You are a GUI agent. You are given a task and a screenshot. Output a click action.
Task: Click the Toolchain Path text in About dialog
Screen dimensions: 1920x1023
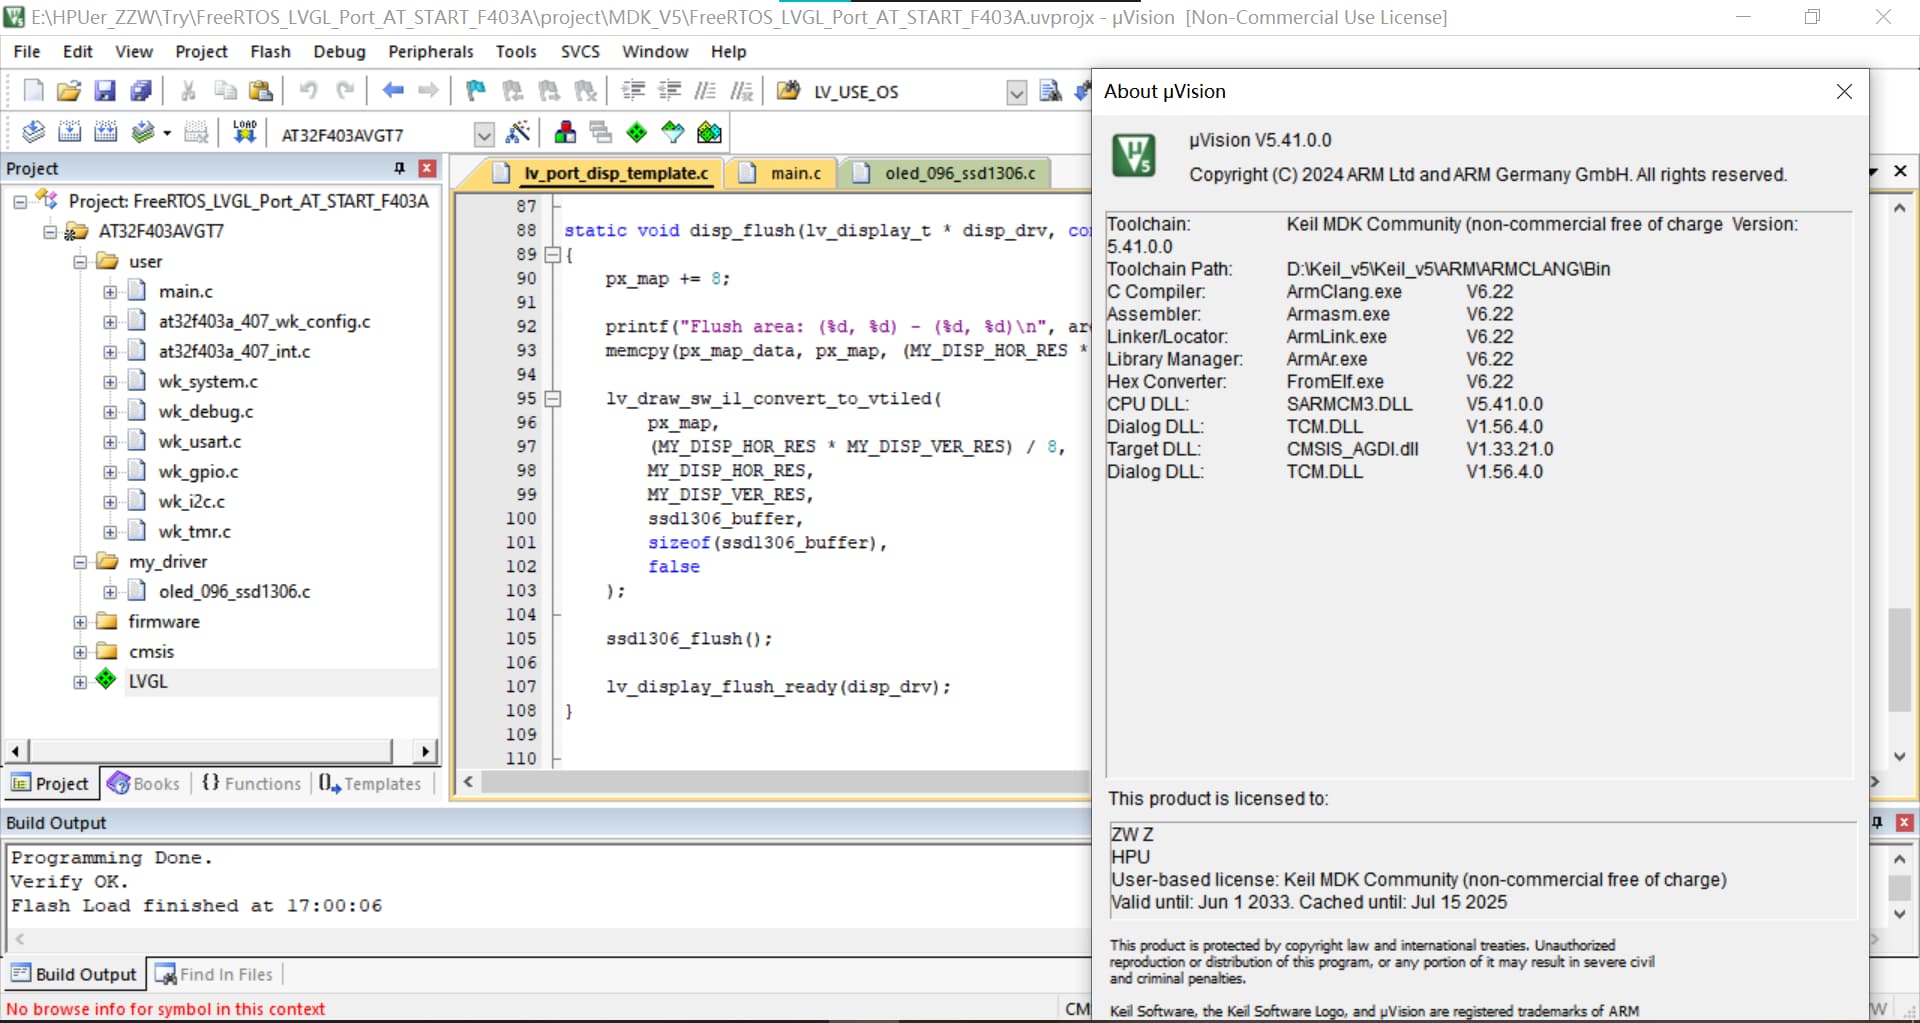click(1169, 269)
